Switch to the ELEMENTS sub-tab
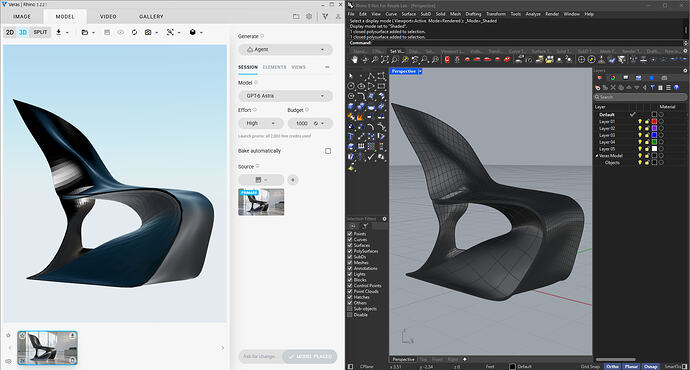The height and width of the screenshot is (370, 690). coord(275,67)
